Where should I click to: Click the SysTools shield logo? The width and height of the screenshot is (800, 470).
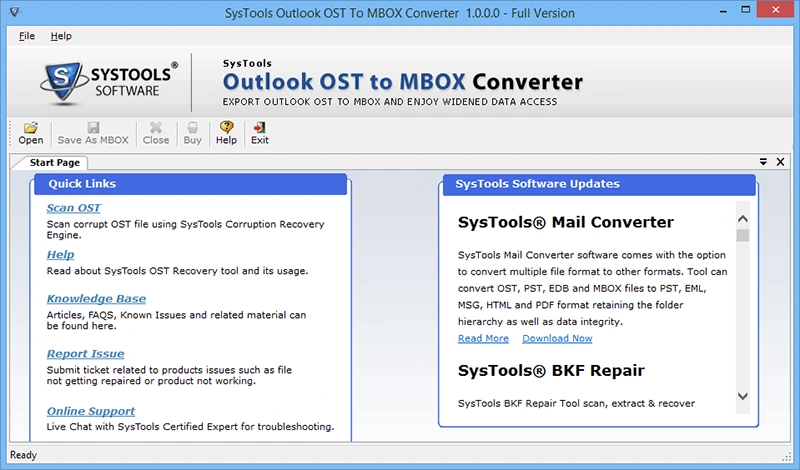click(x=62, y=83)
